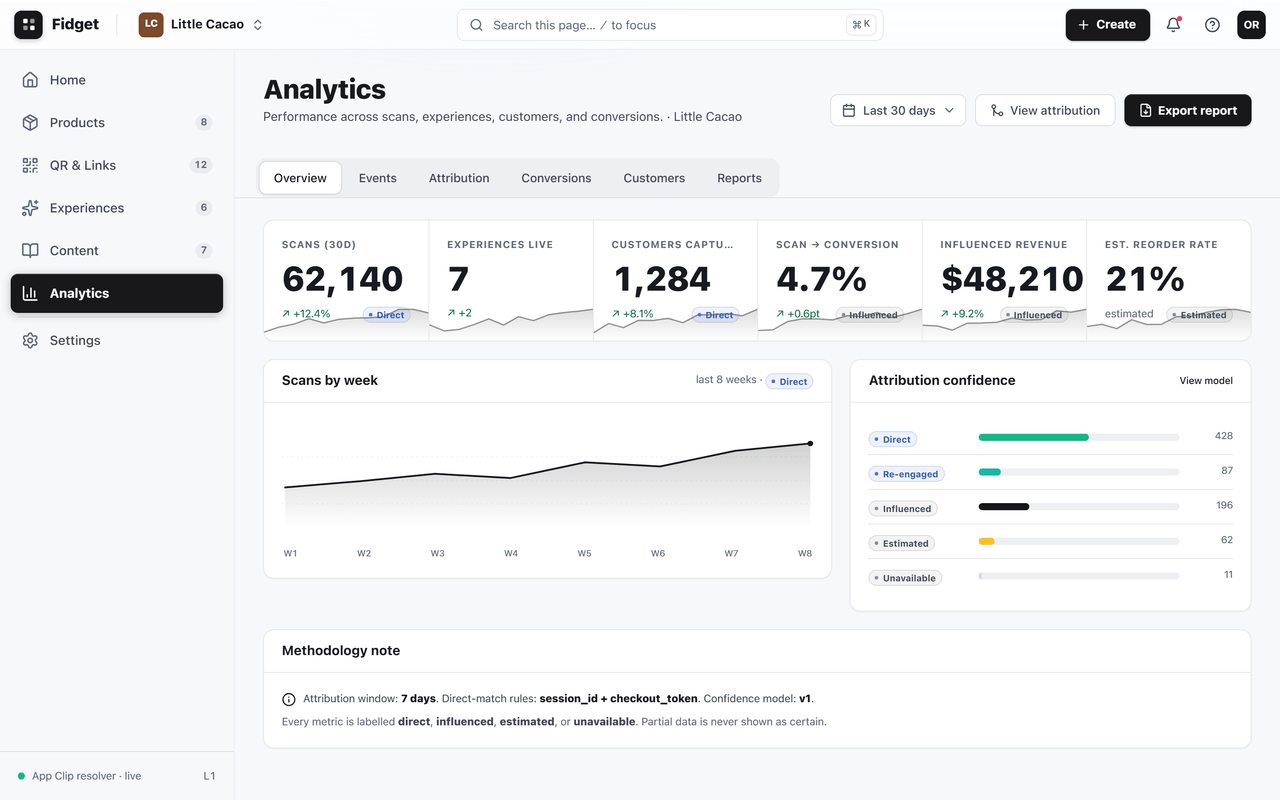Screen dimensions: 1280x800
Task: Select Analytics in sidebar
Action: (x=117, y=293)
